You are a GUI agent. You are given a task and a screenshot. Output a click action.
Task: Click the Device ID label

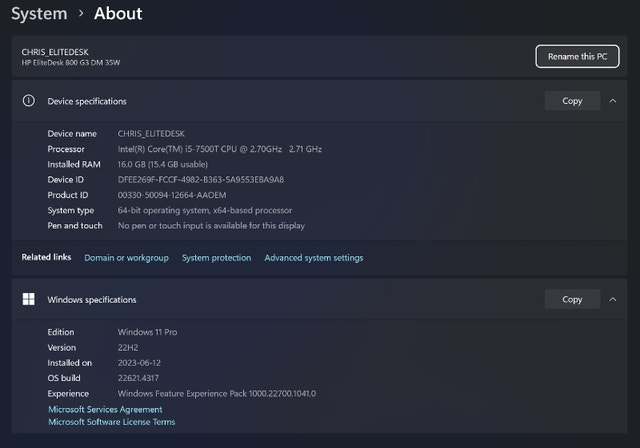pyautogui.click(x=65, y=180)
